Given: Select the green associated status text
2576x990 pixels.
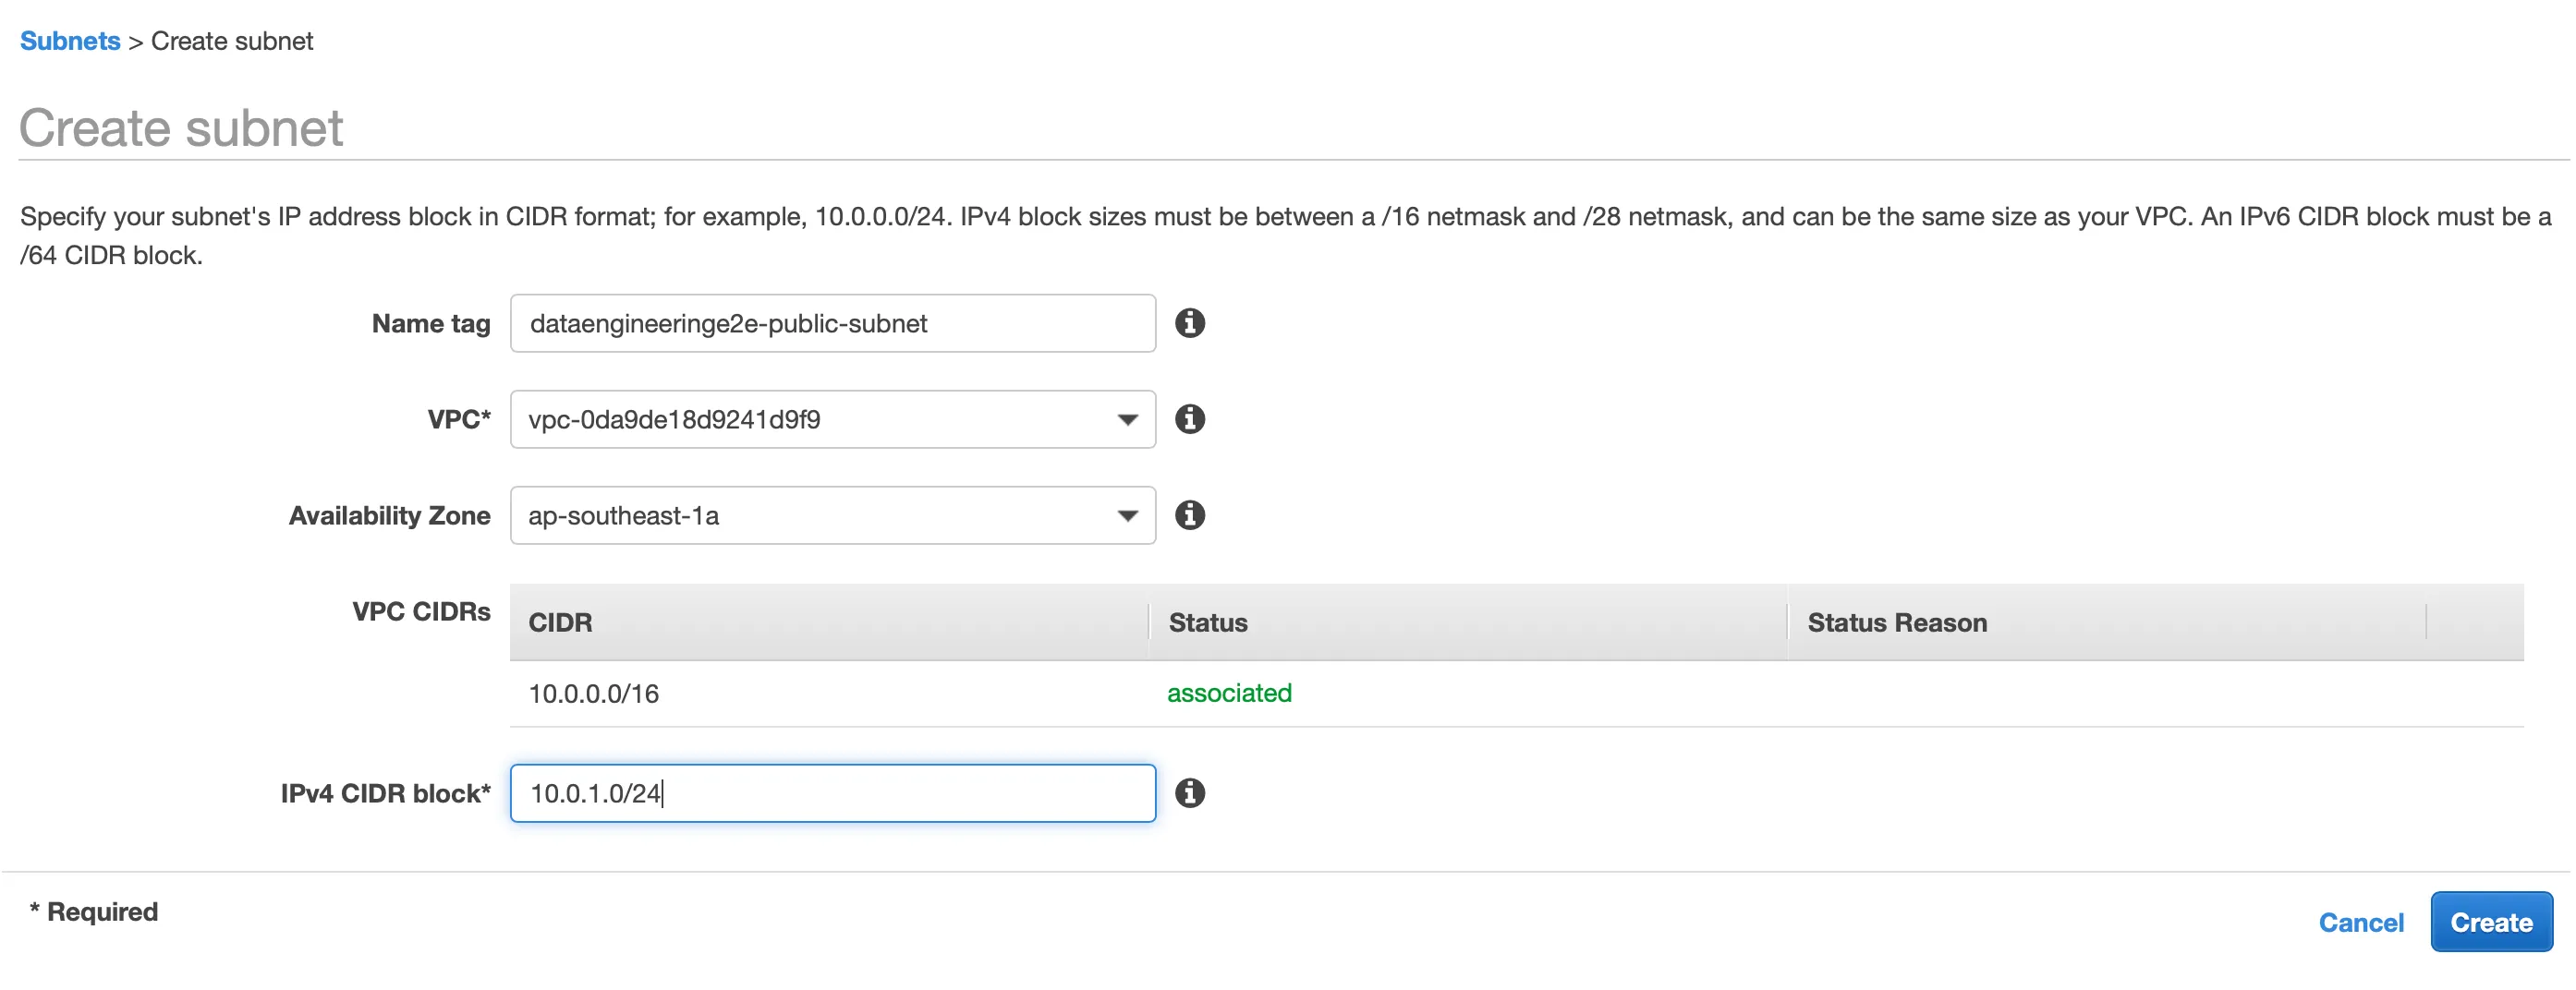Looking at the screenshot, I should tap(1229, 693).
